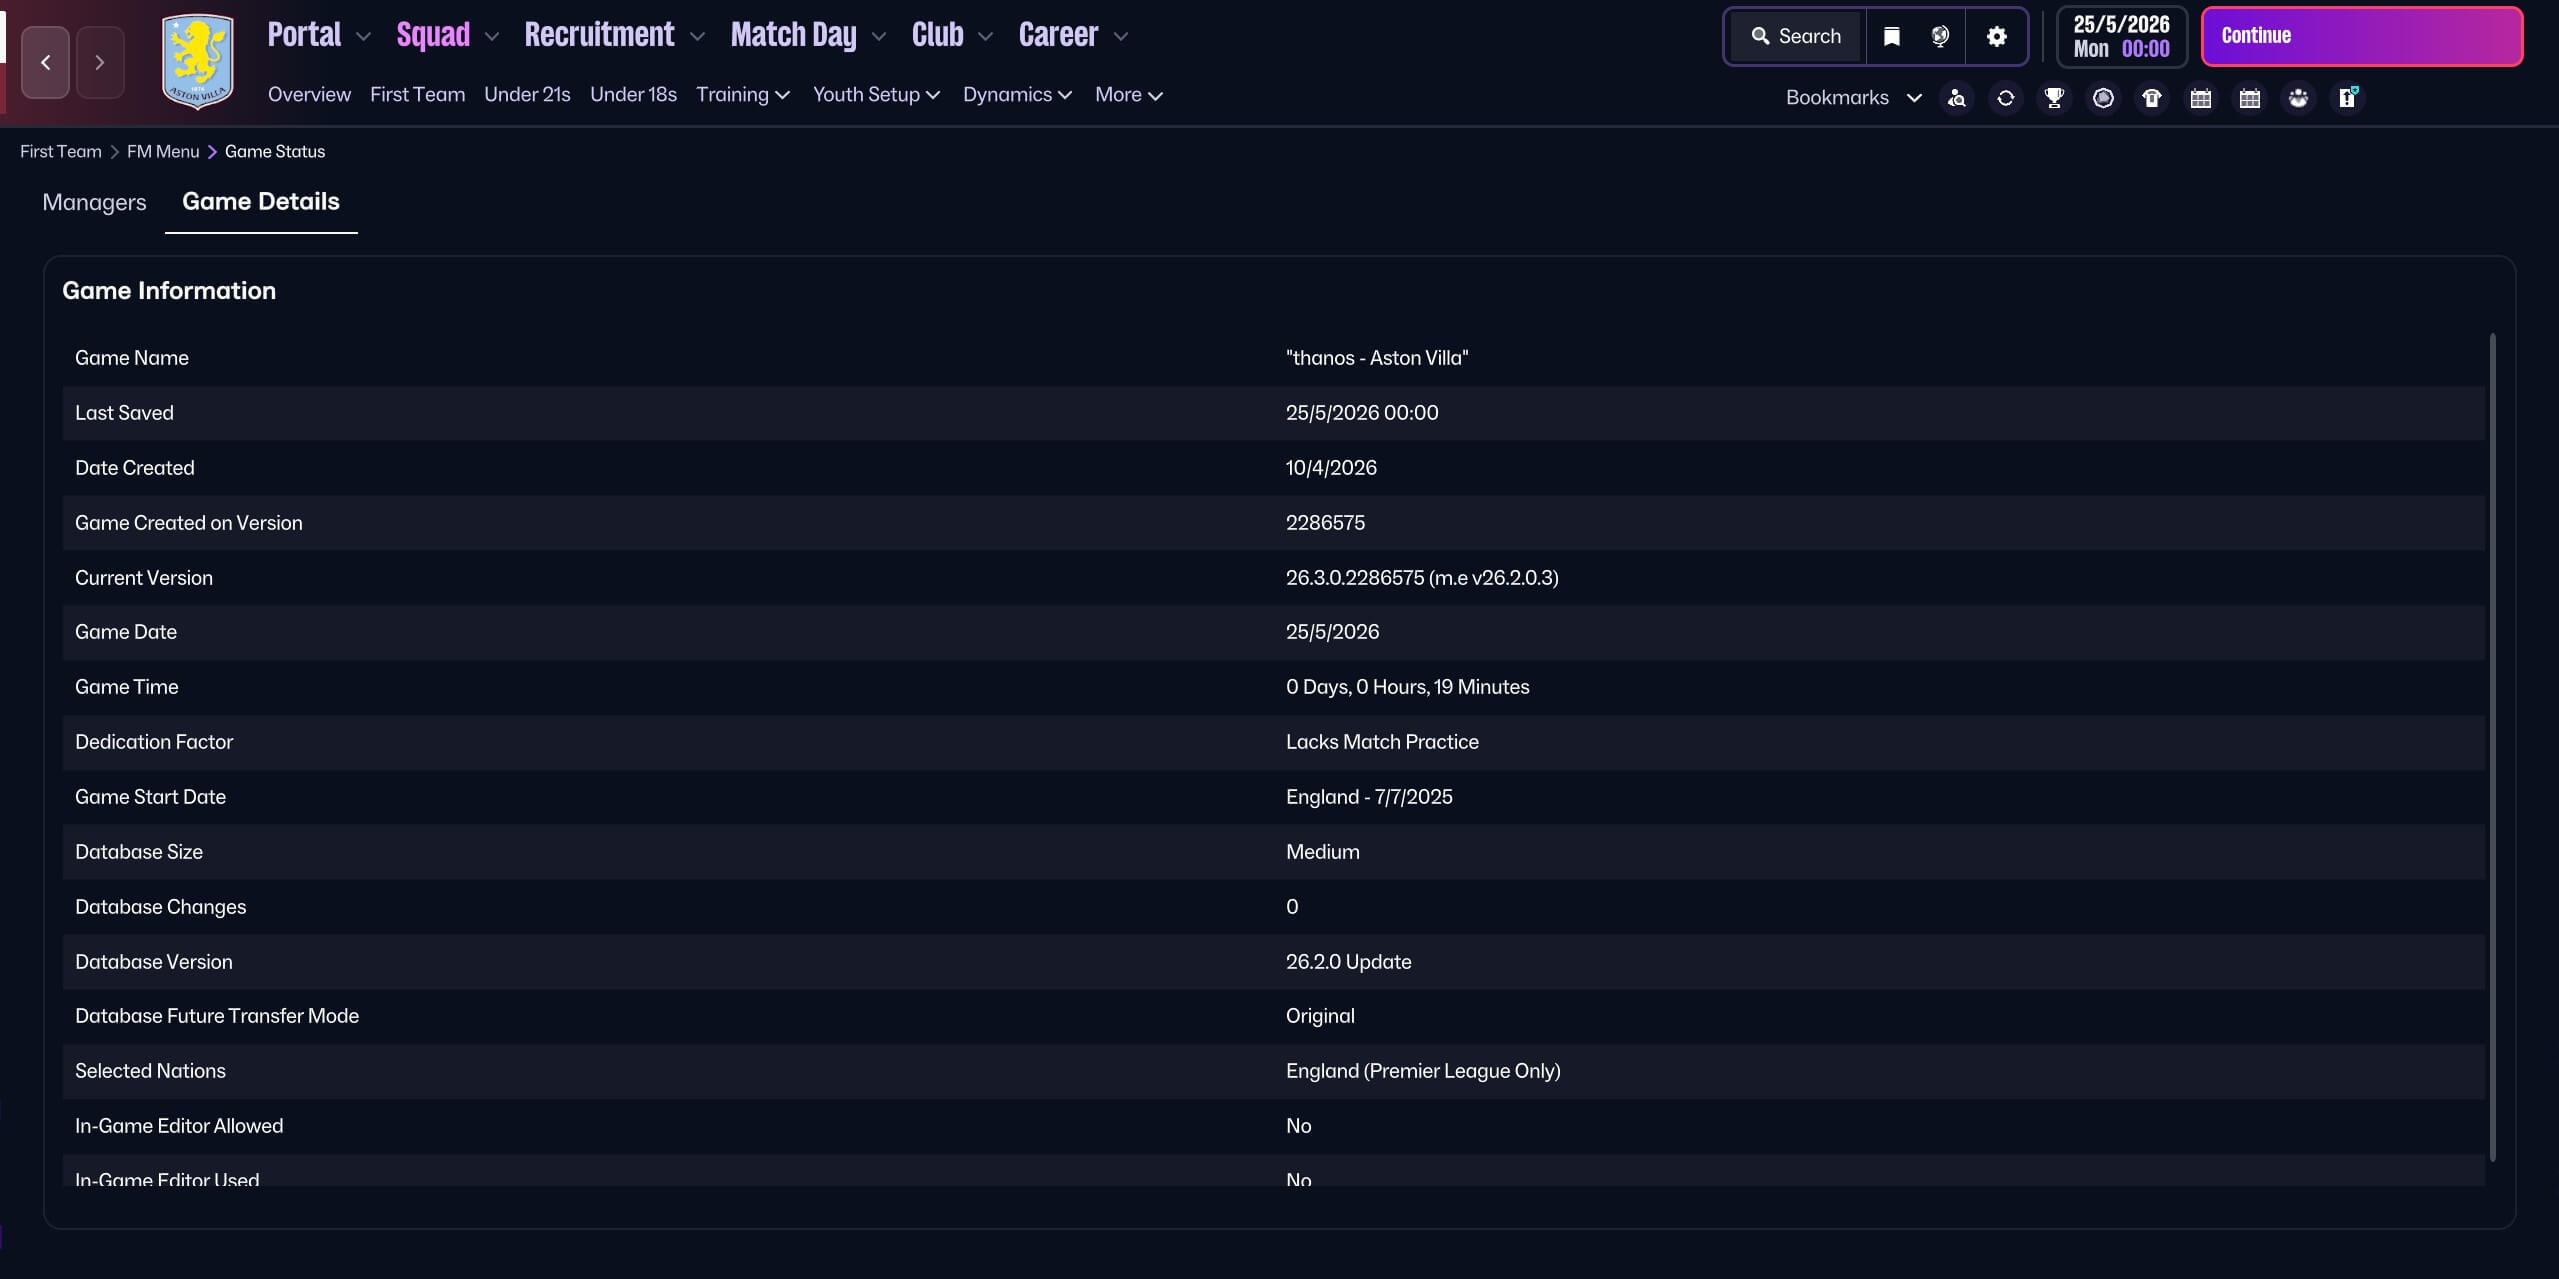Open the Recruitment menu
2559x1279 pixels.
coord(614,35)
